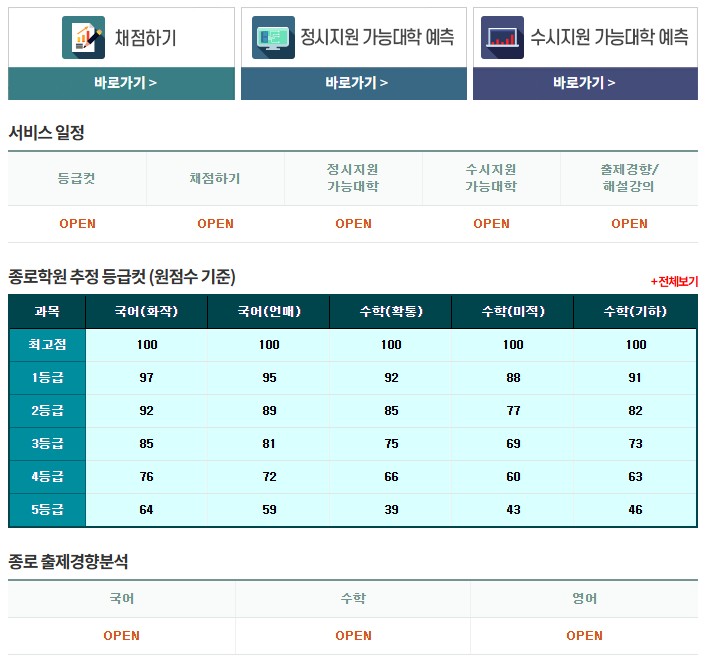This screenshot has width=705, height=663.
Task: Click 89 in the 2등급 row
Action: coord(269,411)
